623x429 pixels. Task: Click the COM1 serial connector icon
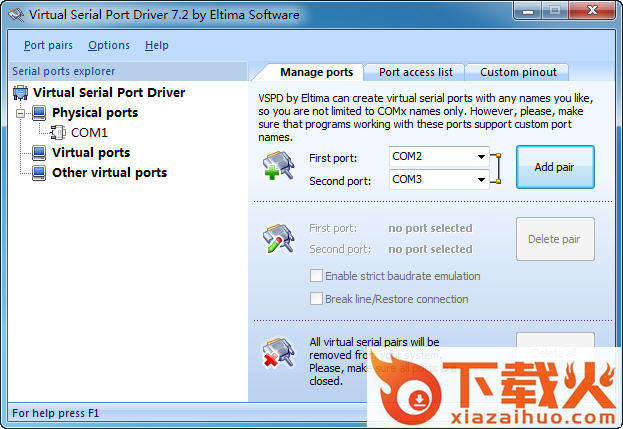tap(58, 133)
